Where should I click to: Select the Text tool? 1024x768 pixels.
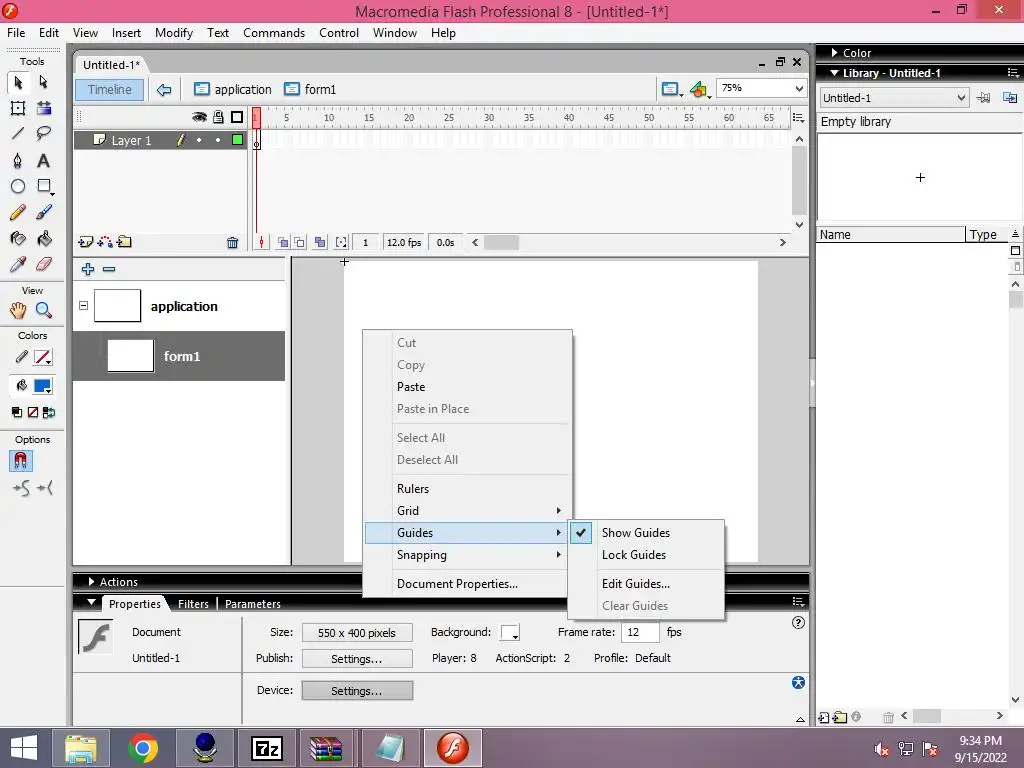44,161
